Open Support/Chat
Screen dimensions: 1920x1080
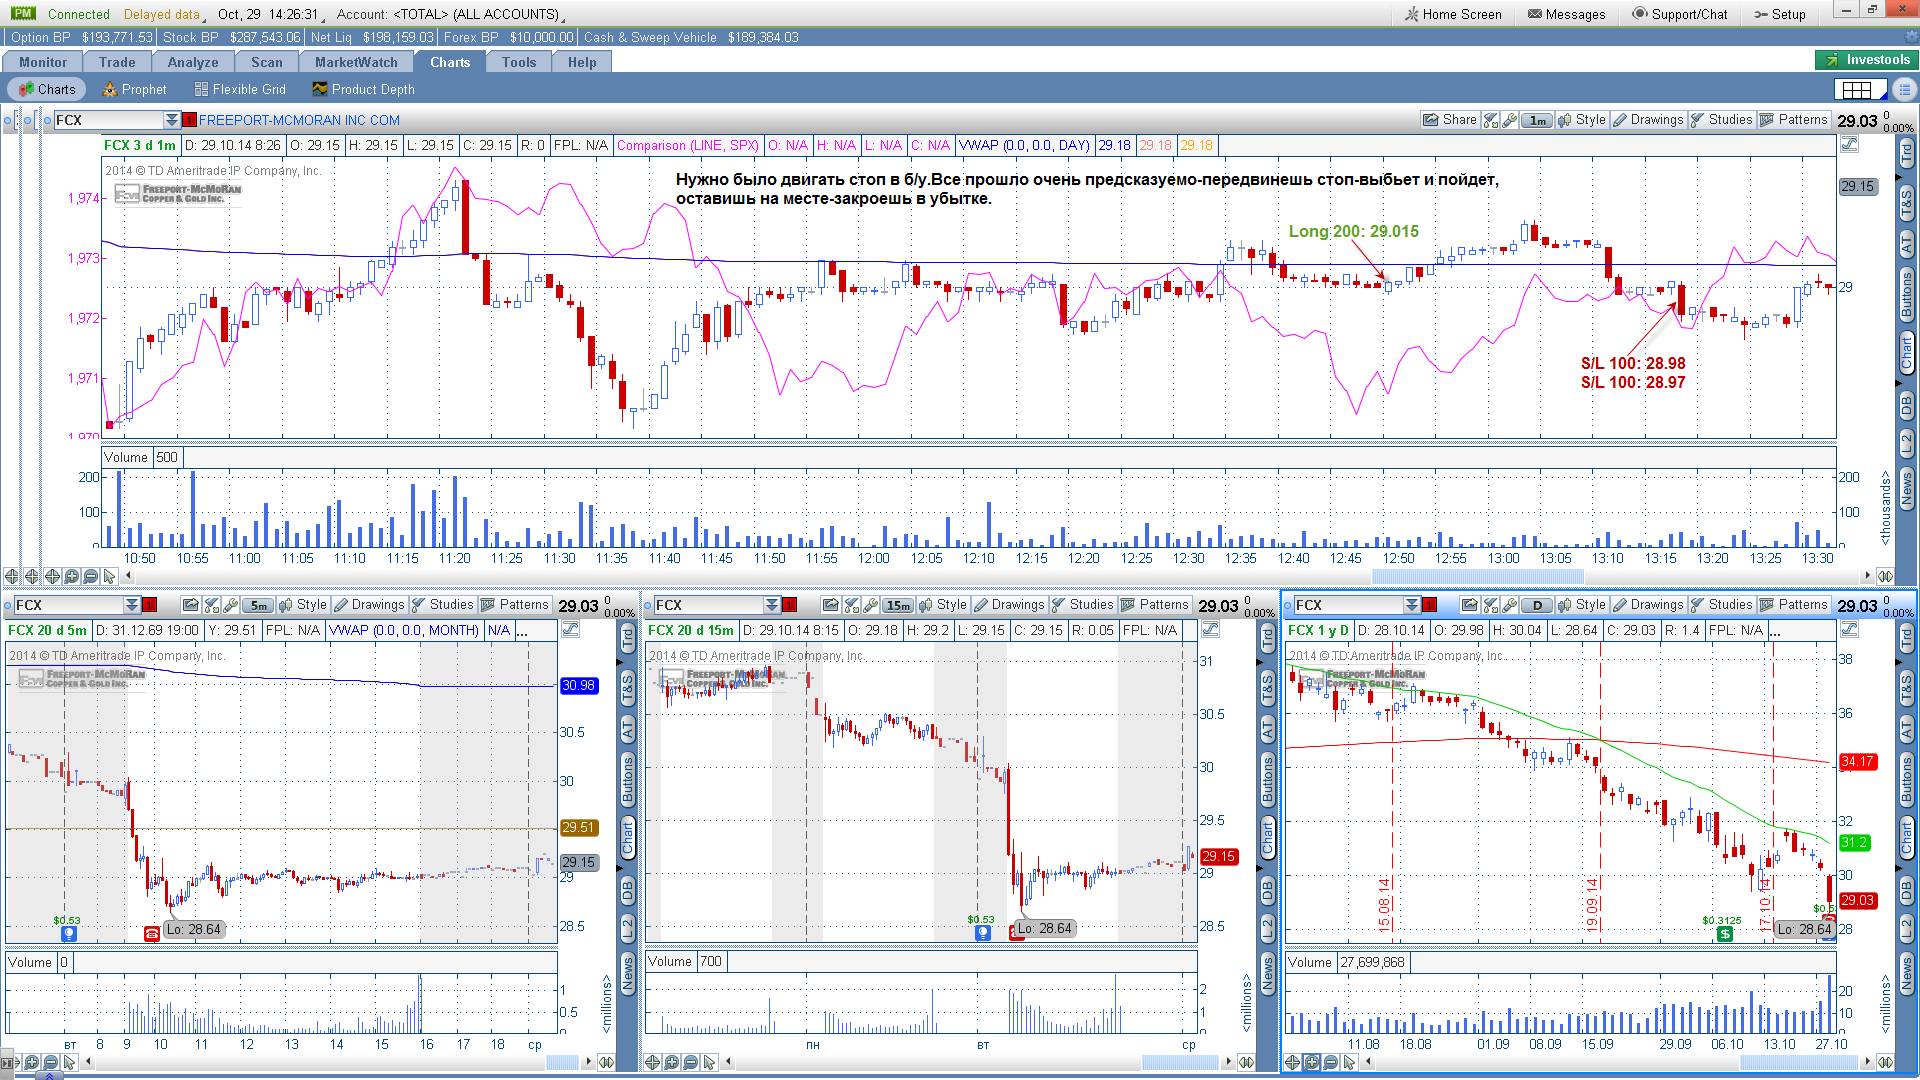point(1680,14)
